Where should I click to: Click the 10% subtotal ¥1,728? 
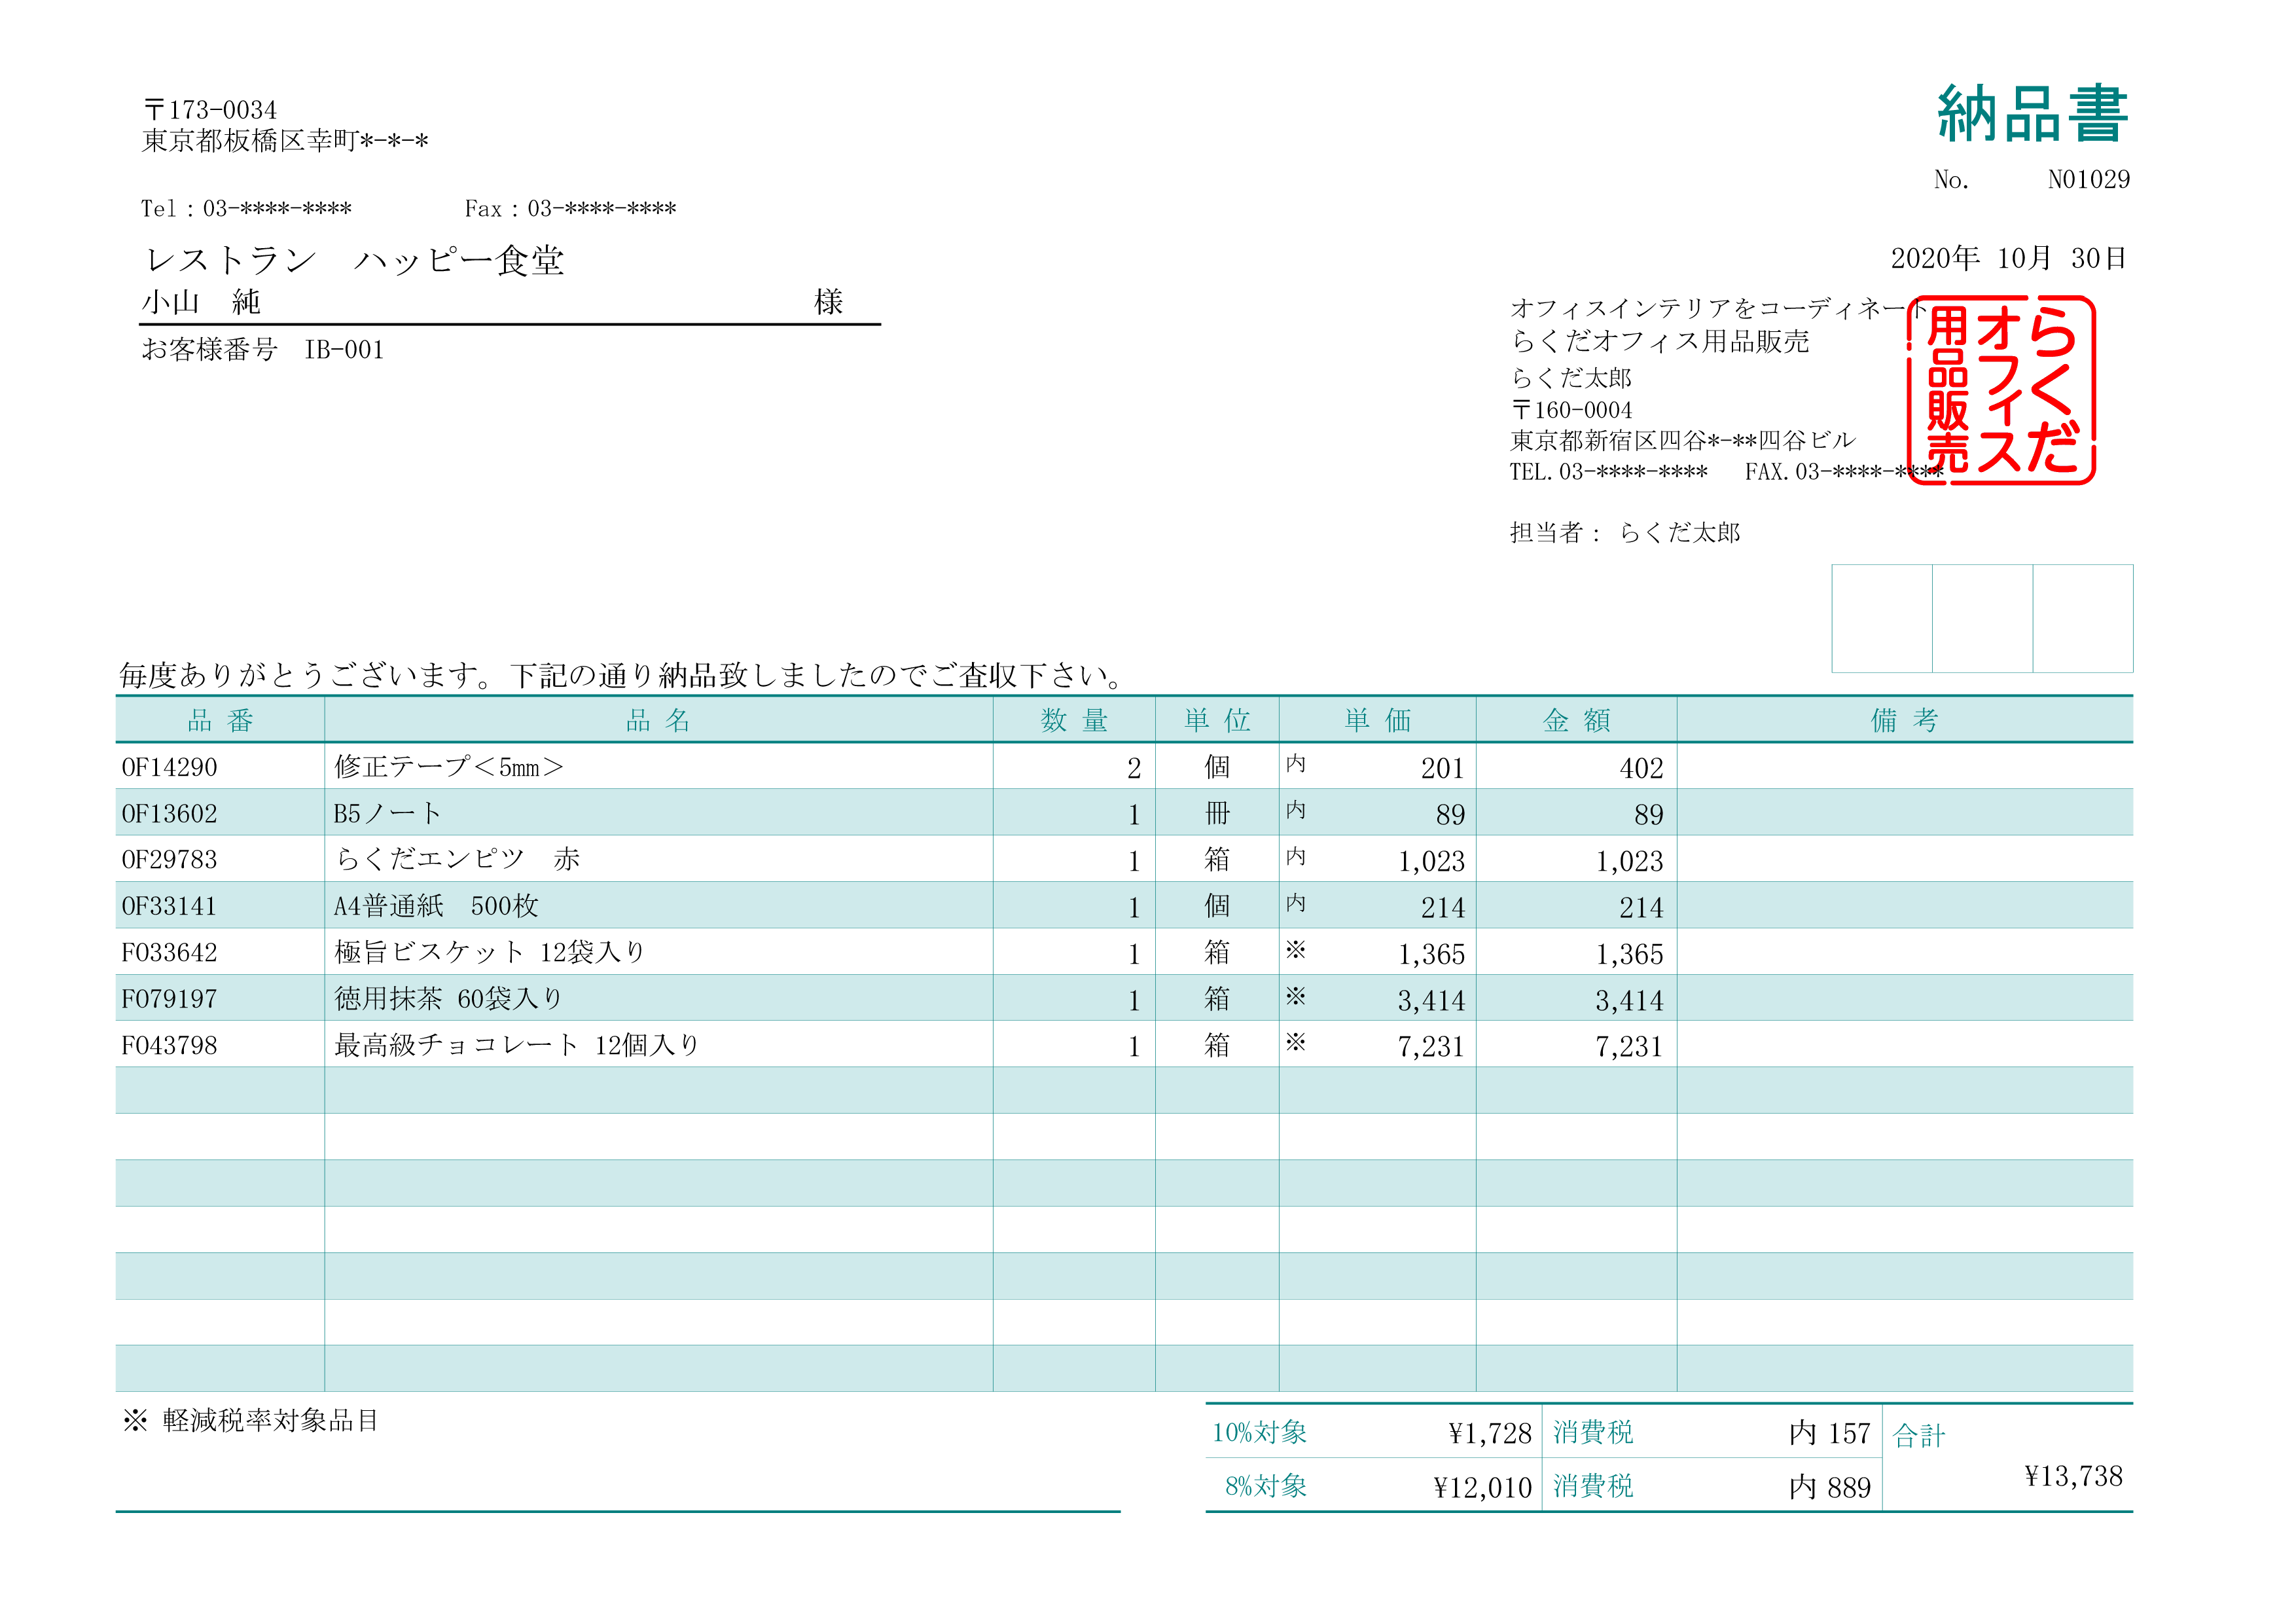coord(1490,1435)
